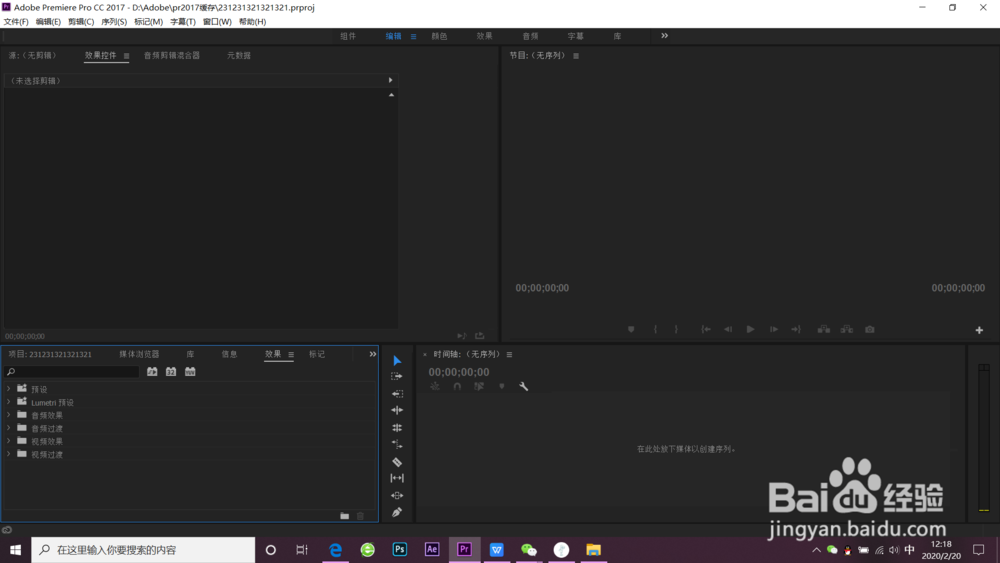Viewport: 1000px width, 563px height.
Task: Toggle Add Marker in timeline header
Action: tap(502, 386)
